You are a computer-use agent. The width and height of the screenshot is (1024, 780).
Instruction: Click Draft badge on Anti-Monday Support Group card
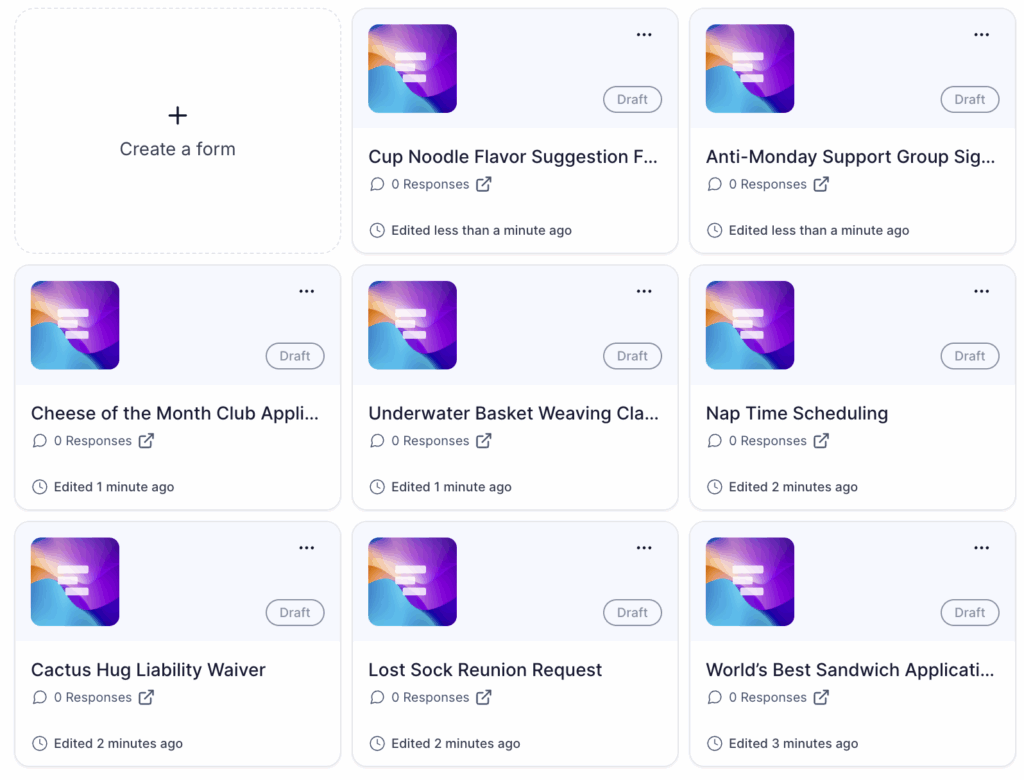[x=970, y=99]
